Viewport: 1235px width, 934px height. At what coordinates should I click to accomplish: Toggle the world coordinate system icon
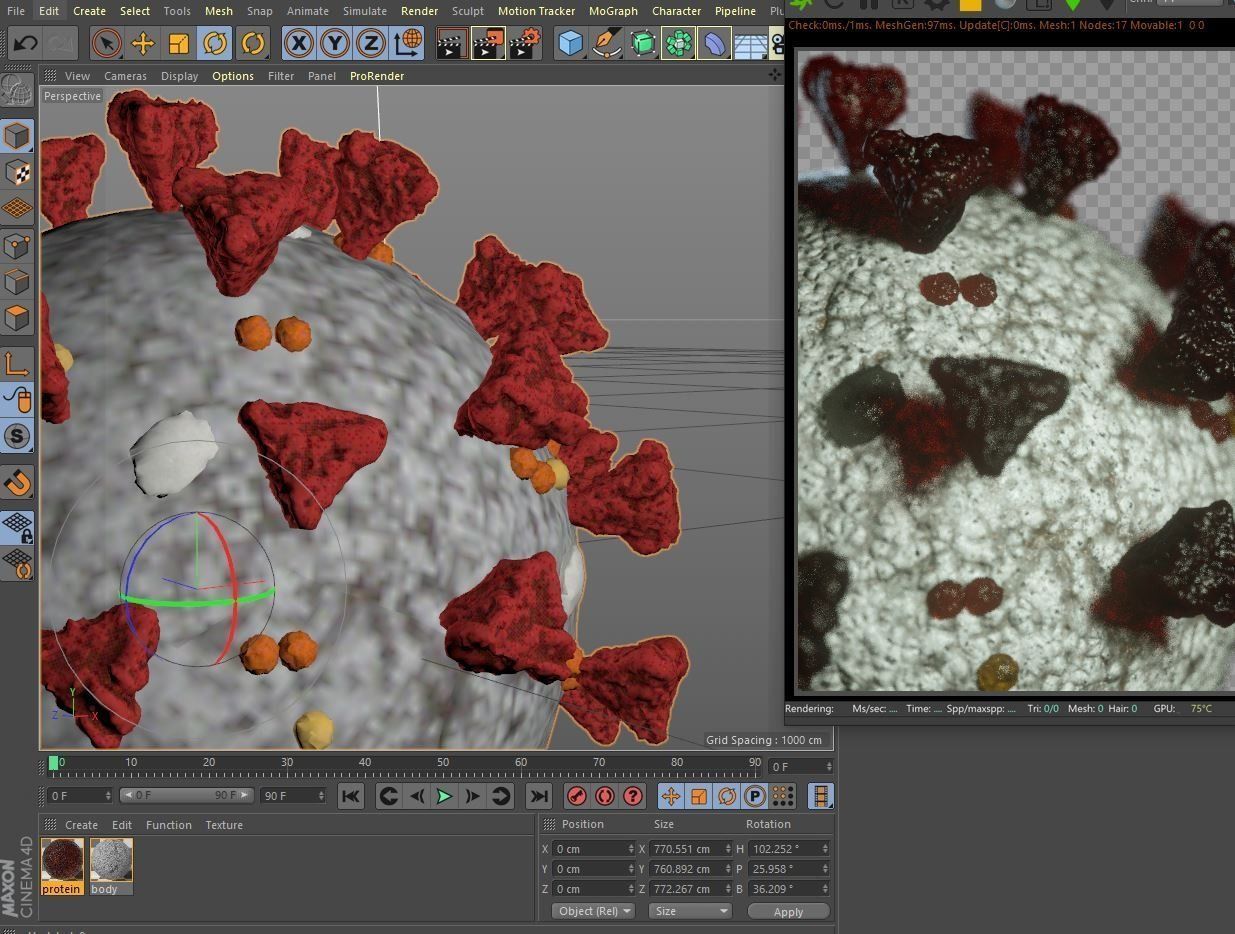407,43
